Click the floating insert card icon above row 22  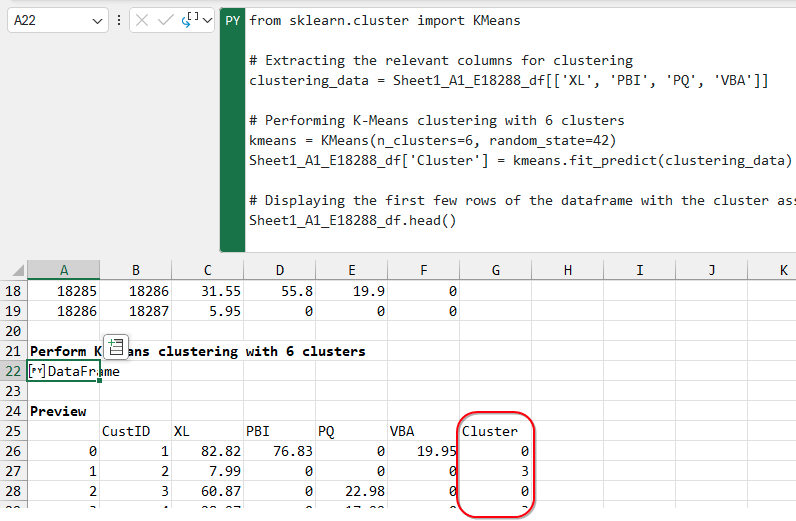pyautogui.click(x=115, y=347)
